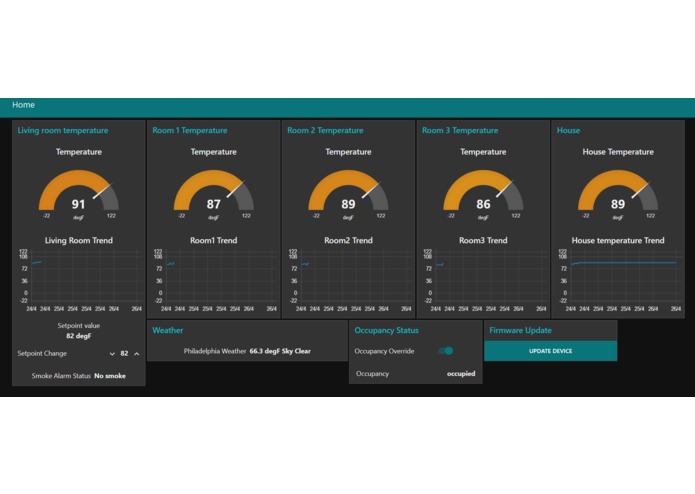Click the "occupied" occupancy value

pyautogui.click(x=461, y=373)
